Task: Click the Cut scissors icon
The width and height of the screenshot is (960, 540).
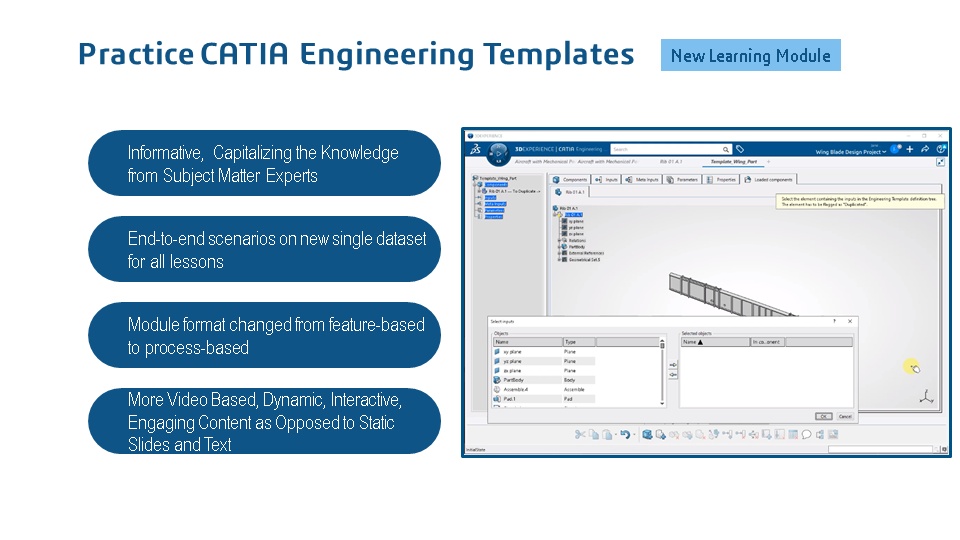Action: (580, 434)
